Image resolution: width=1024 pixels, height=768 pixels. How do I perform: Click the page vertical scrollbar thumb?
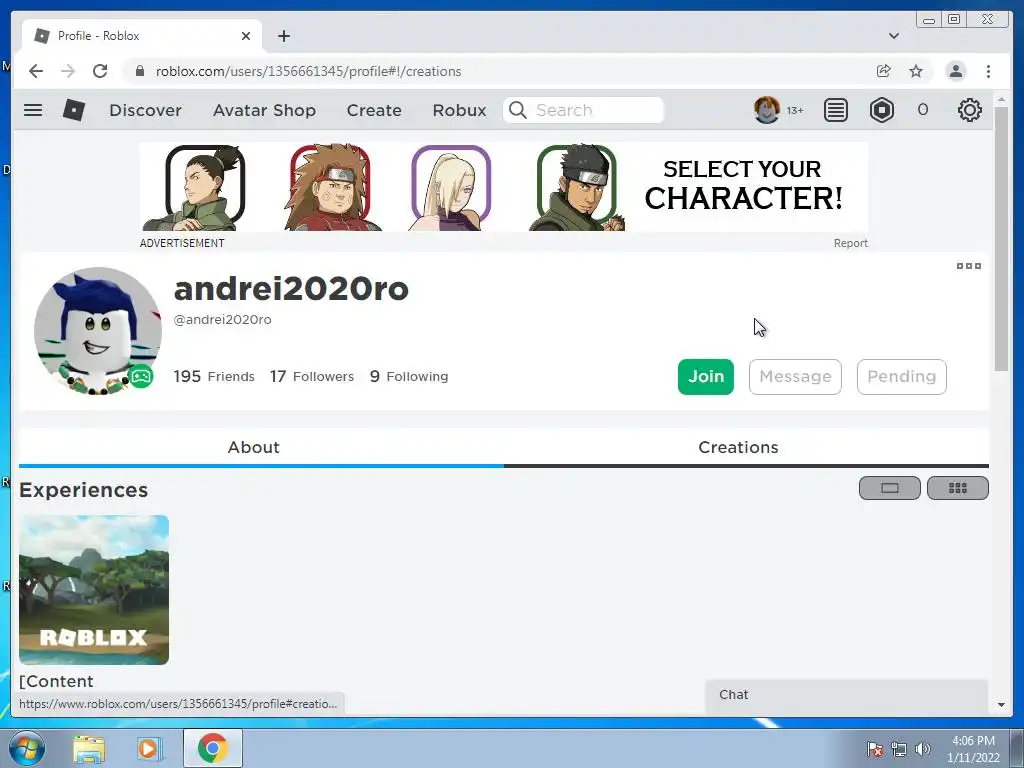click(1001, 238)
